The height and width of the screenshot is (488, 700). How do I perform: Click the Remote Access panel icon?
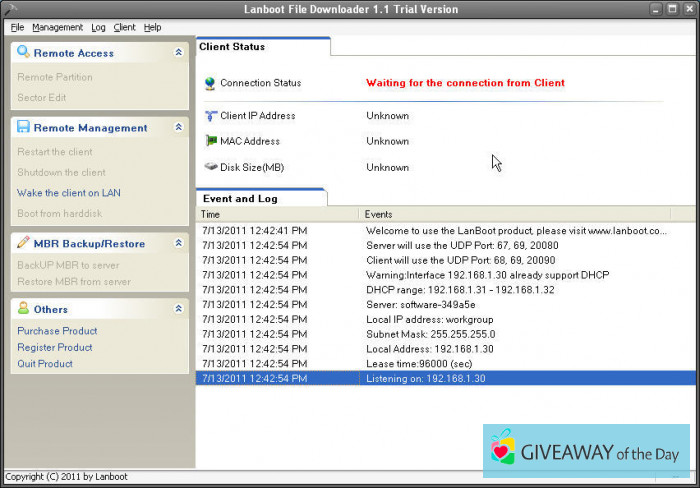point(24,53)
